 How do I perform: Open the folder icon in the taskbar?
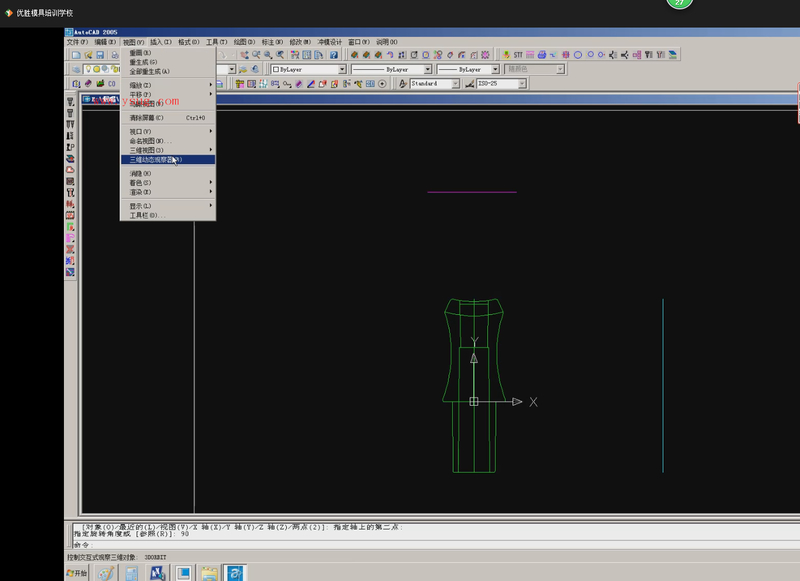pyautogui.click(x=209, y=574)
